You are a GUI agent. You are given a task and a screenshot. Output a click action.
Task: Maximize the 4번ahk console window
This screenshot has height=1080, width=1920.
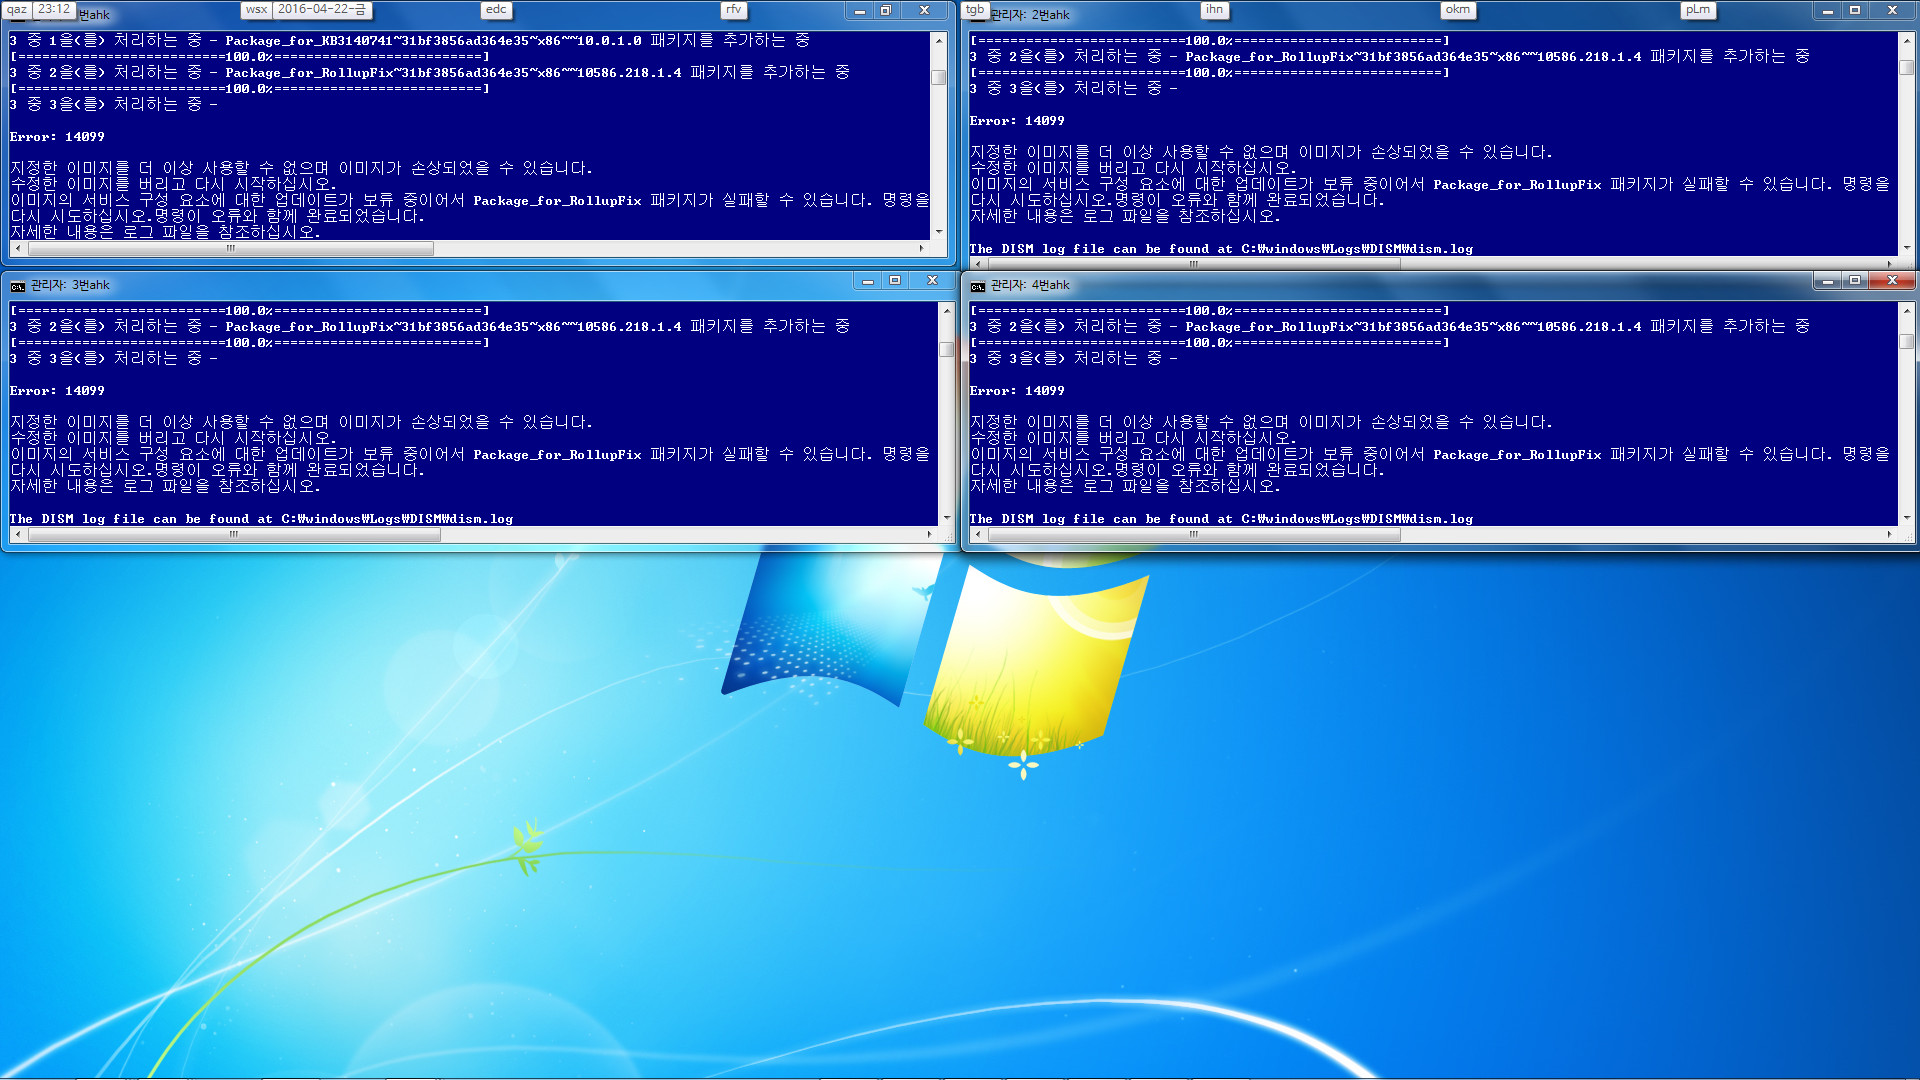point(1855,281)
